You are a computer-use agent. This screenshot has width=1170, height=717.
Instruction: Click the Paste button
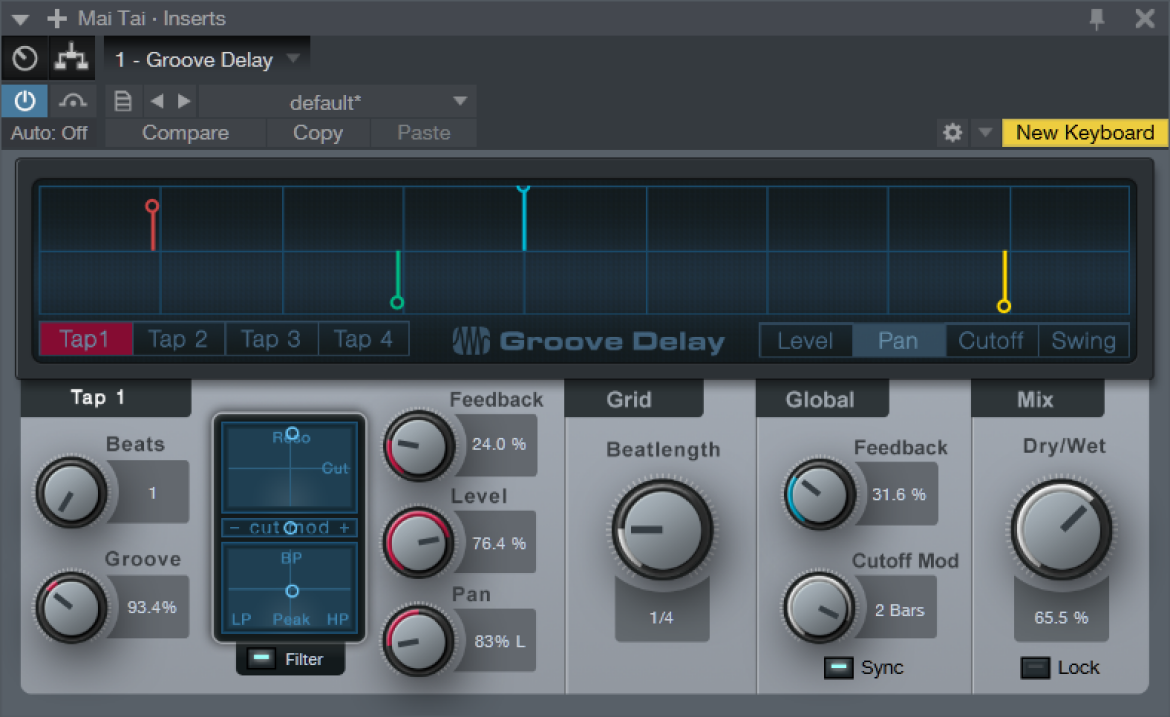click(x=424, y=133)
